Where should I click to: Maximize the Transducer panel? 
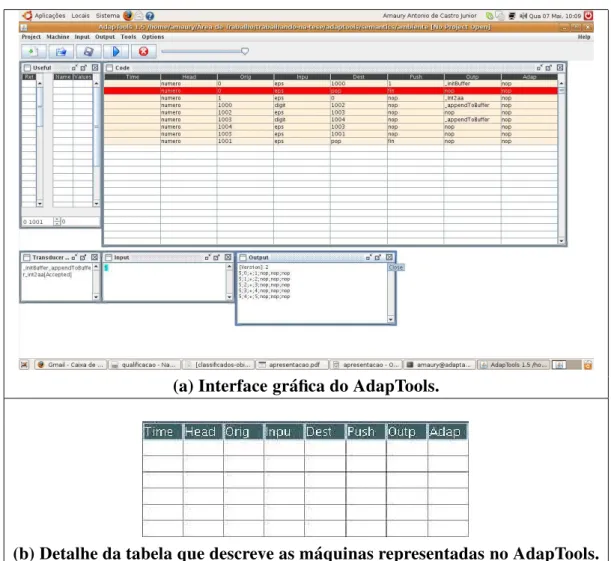tap(83, 258)
